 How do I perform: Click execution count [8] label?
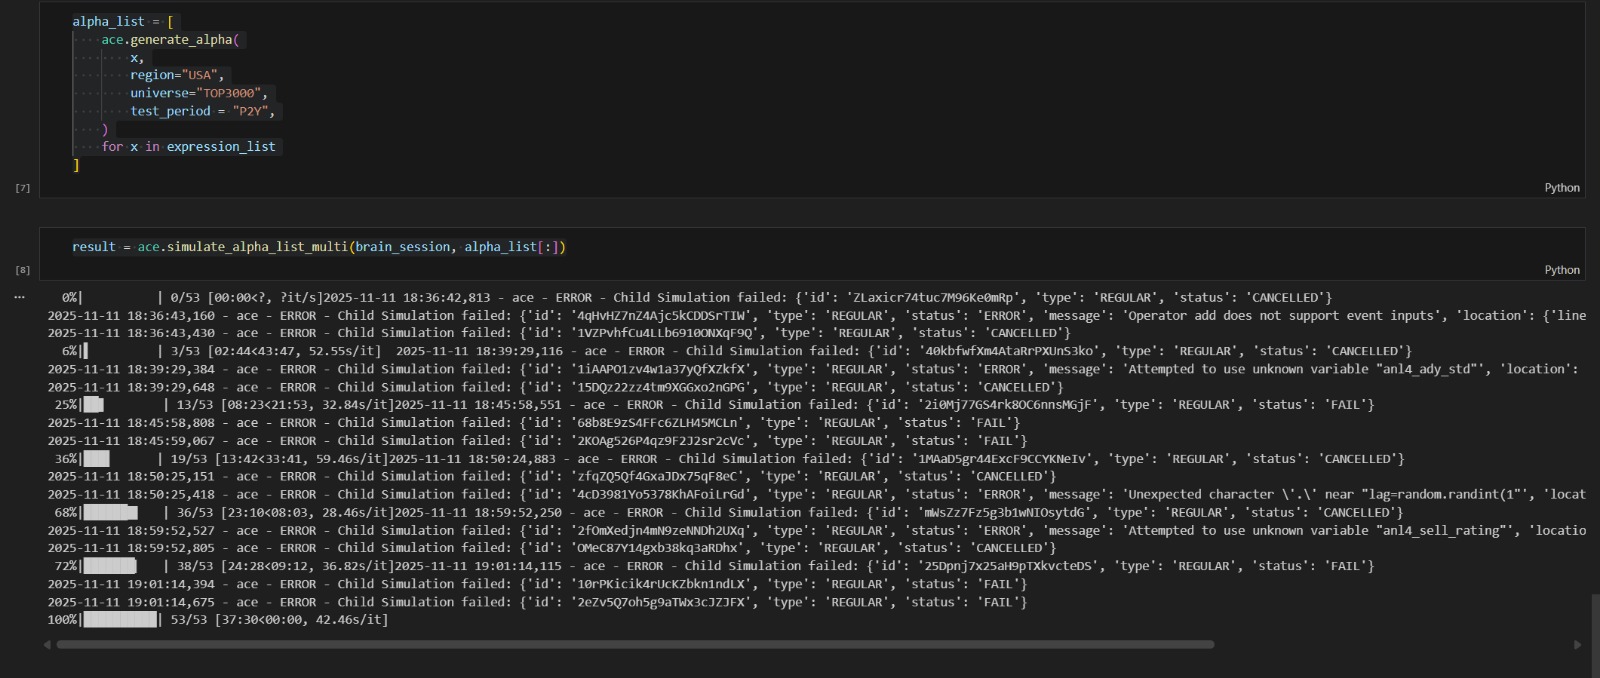click(x=22, y=270)
